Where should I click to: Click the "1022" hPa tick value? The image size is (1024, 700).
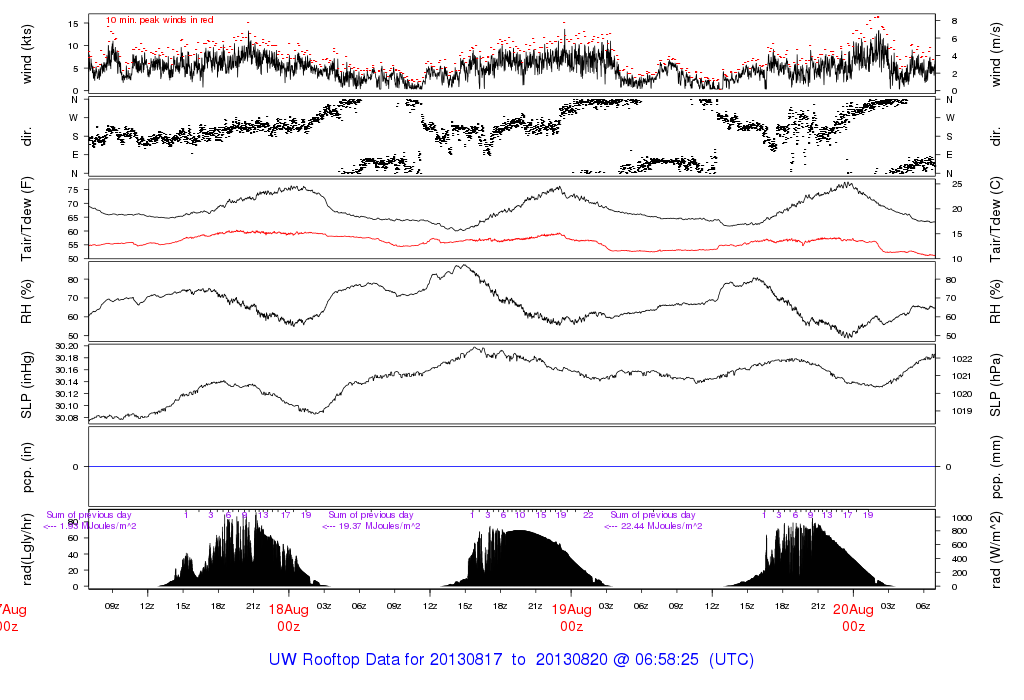click(962, 359)
